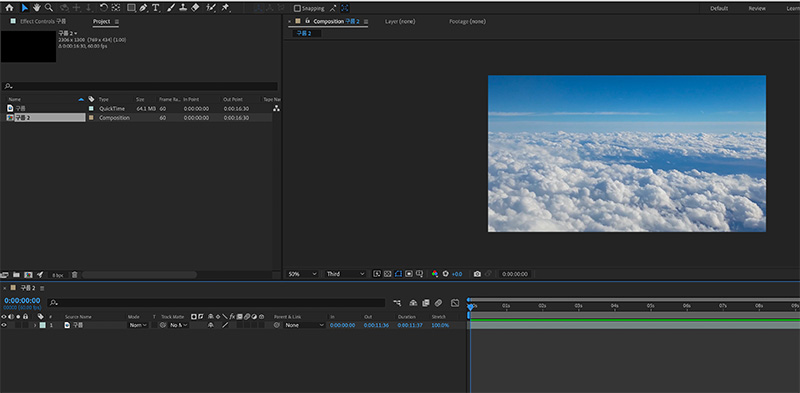Click the Stretch value 100.0%

pos(440,325)
